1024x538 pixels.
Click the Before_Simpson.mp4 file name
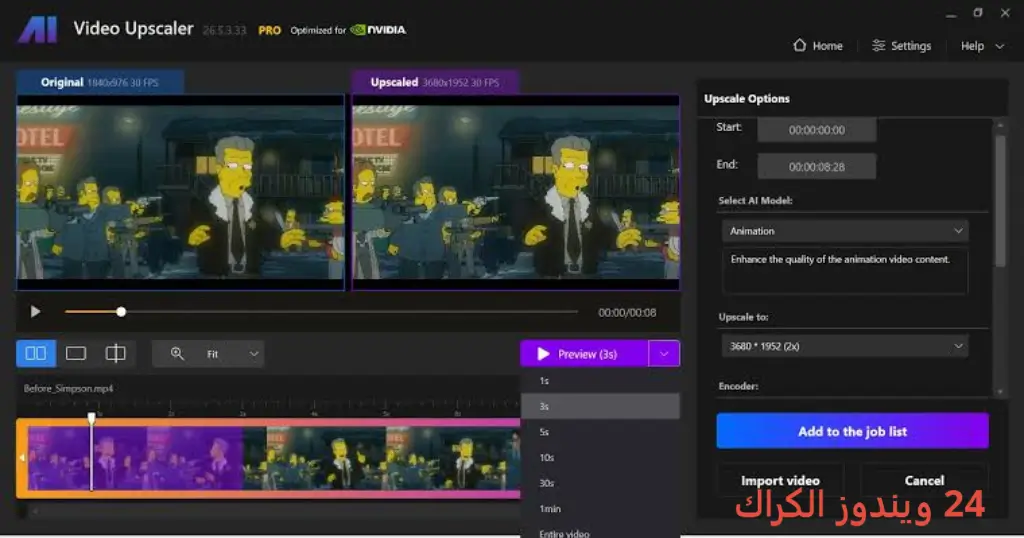[x=69, y=388]
